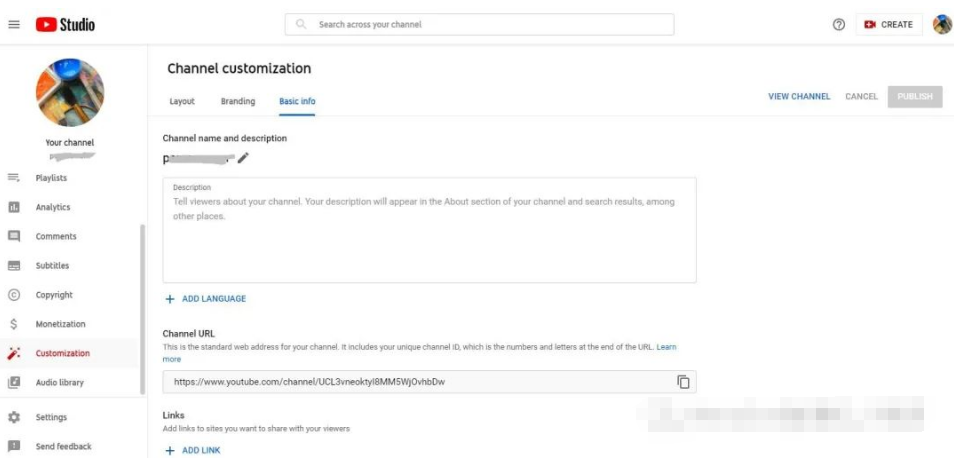
Task: Click the search across your channel box
Action: tap(479, 24)
